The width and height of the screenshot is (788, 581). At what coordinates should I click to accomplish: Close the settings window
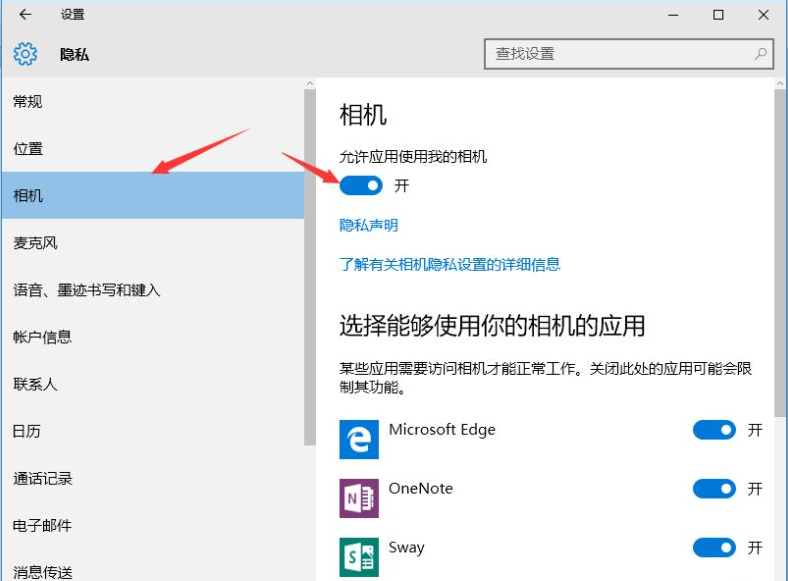click(x=763, y=15)
